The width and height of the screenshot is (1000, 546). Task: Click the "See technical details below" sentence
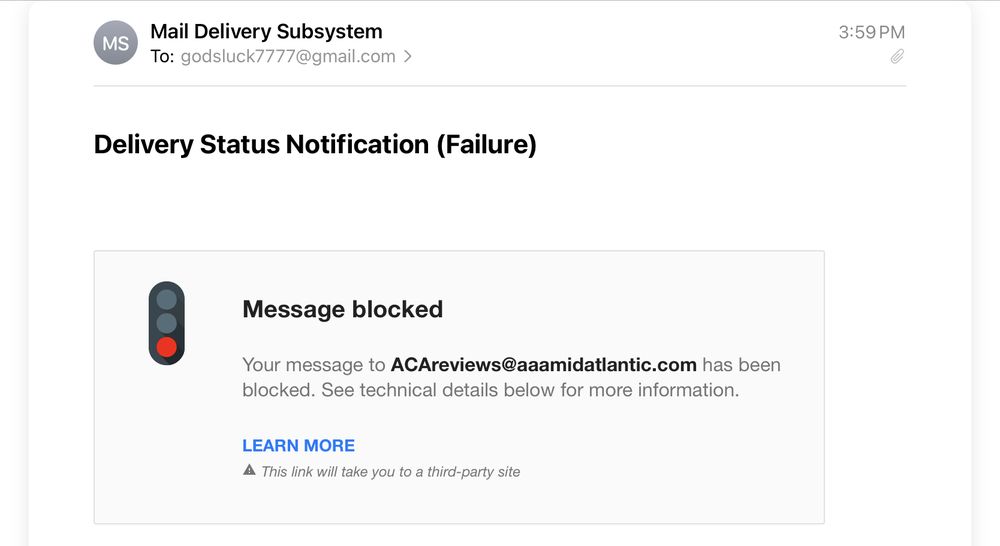[530, 390]
